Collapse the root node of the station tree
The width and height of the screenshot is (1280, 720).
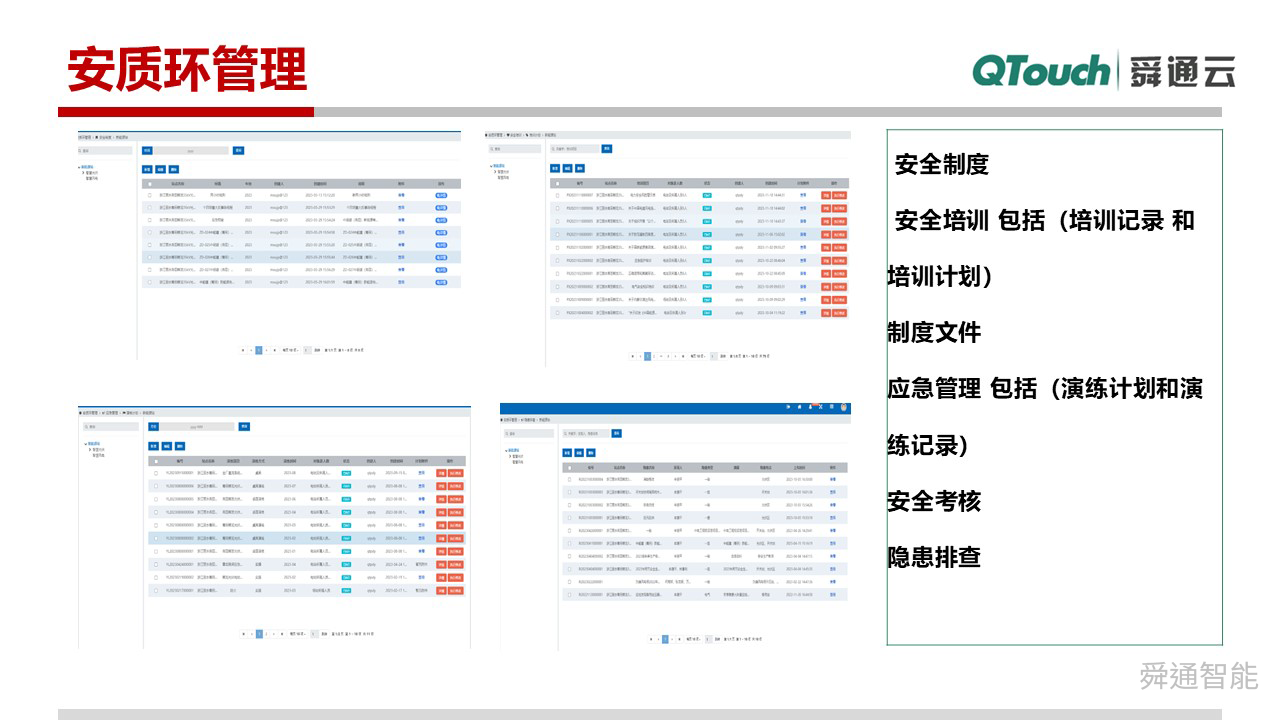click(x=489, y=166)
